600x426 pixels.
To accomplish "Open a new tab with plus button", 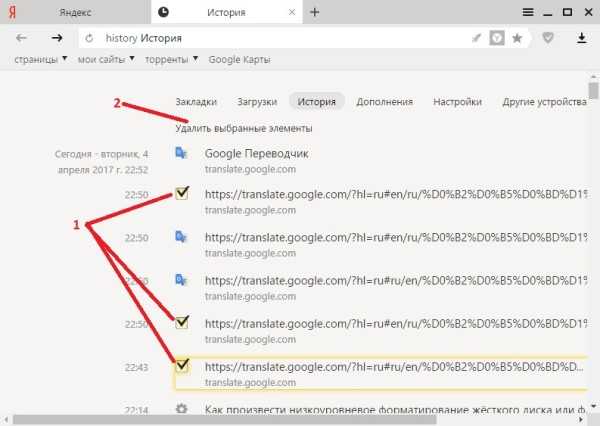I will pyautogui.click(x=315, y=12).
